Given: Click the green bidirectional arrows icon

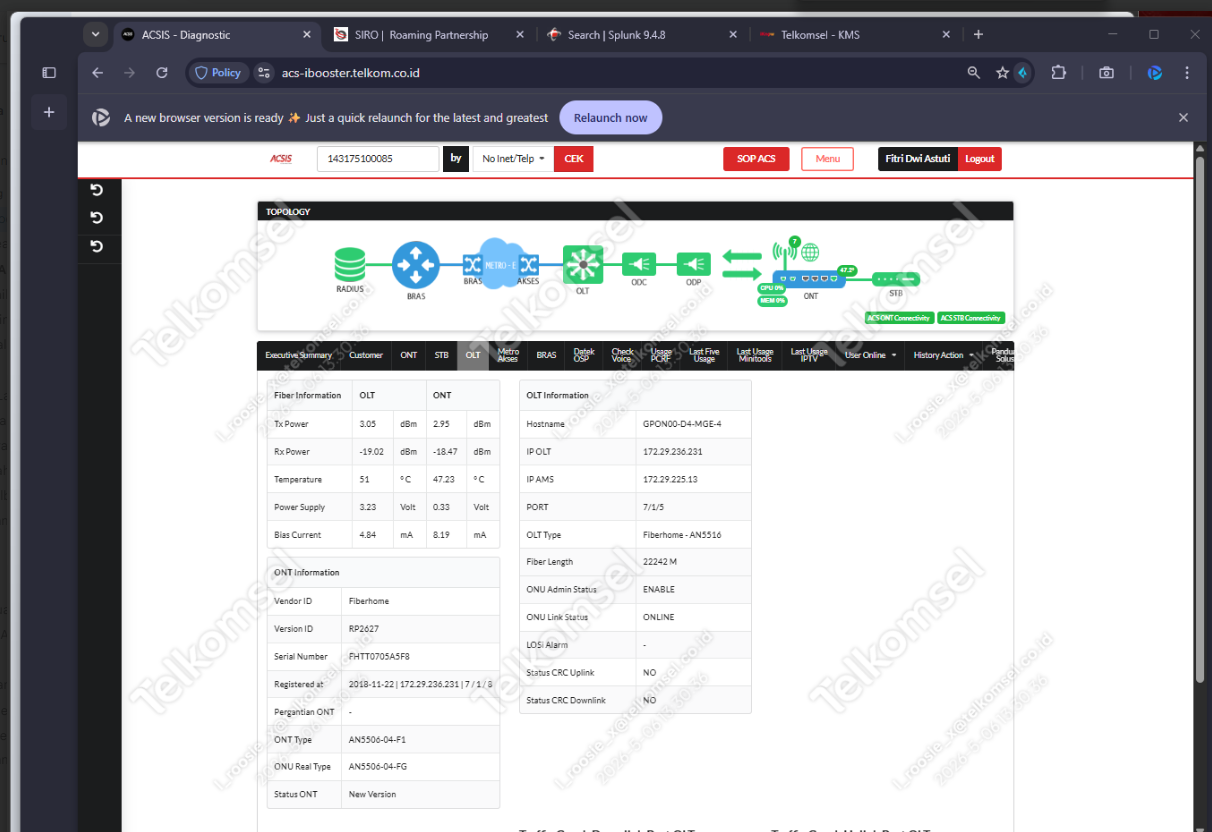Looking at the screenshot, I should point(741,263).
